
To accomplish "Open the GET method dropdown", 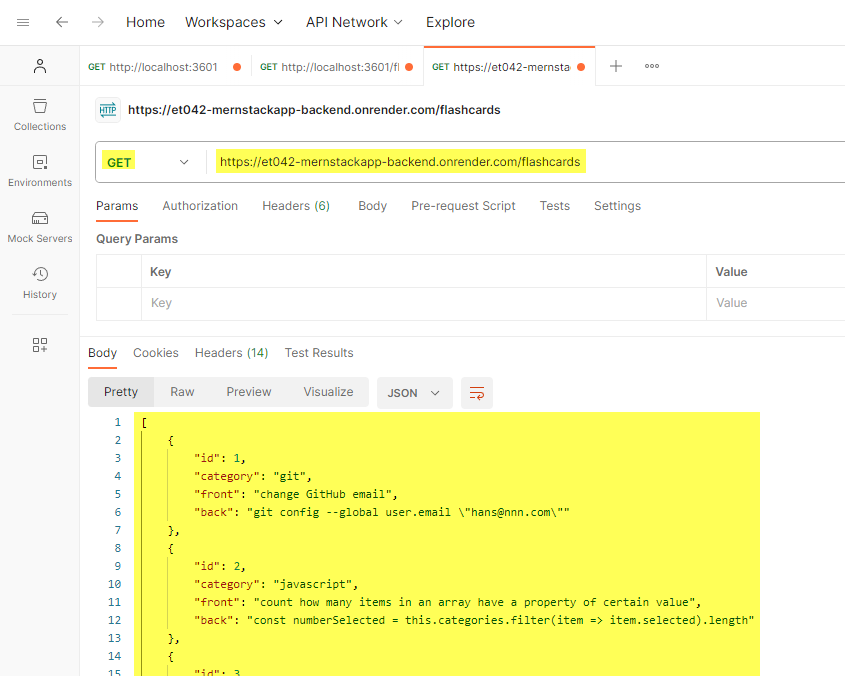I will tap(148, 162).
